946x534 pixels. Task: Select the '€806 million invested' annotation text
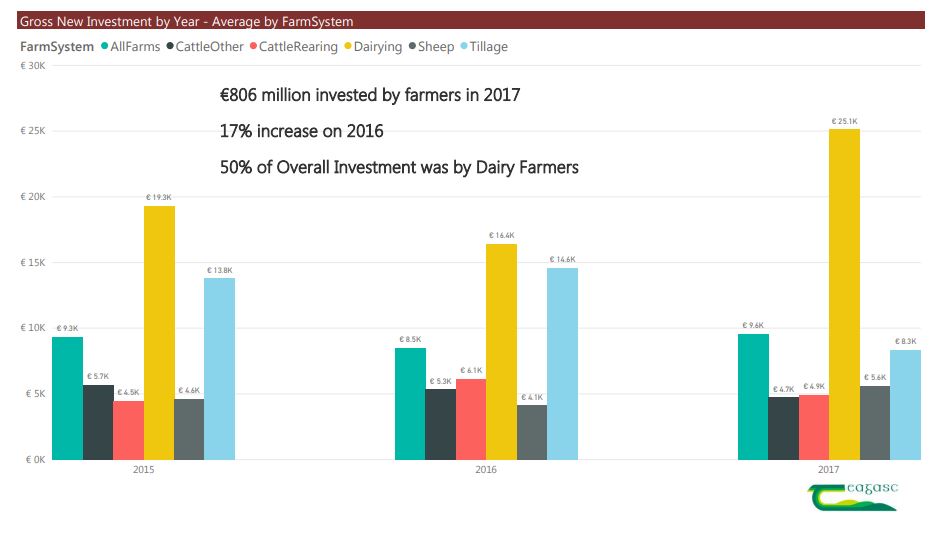369,95
